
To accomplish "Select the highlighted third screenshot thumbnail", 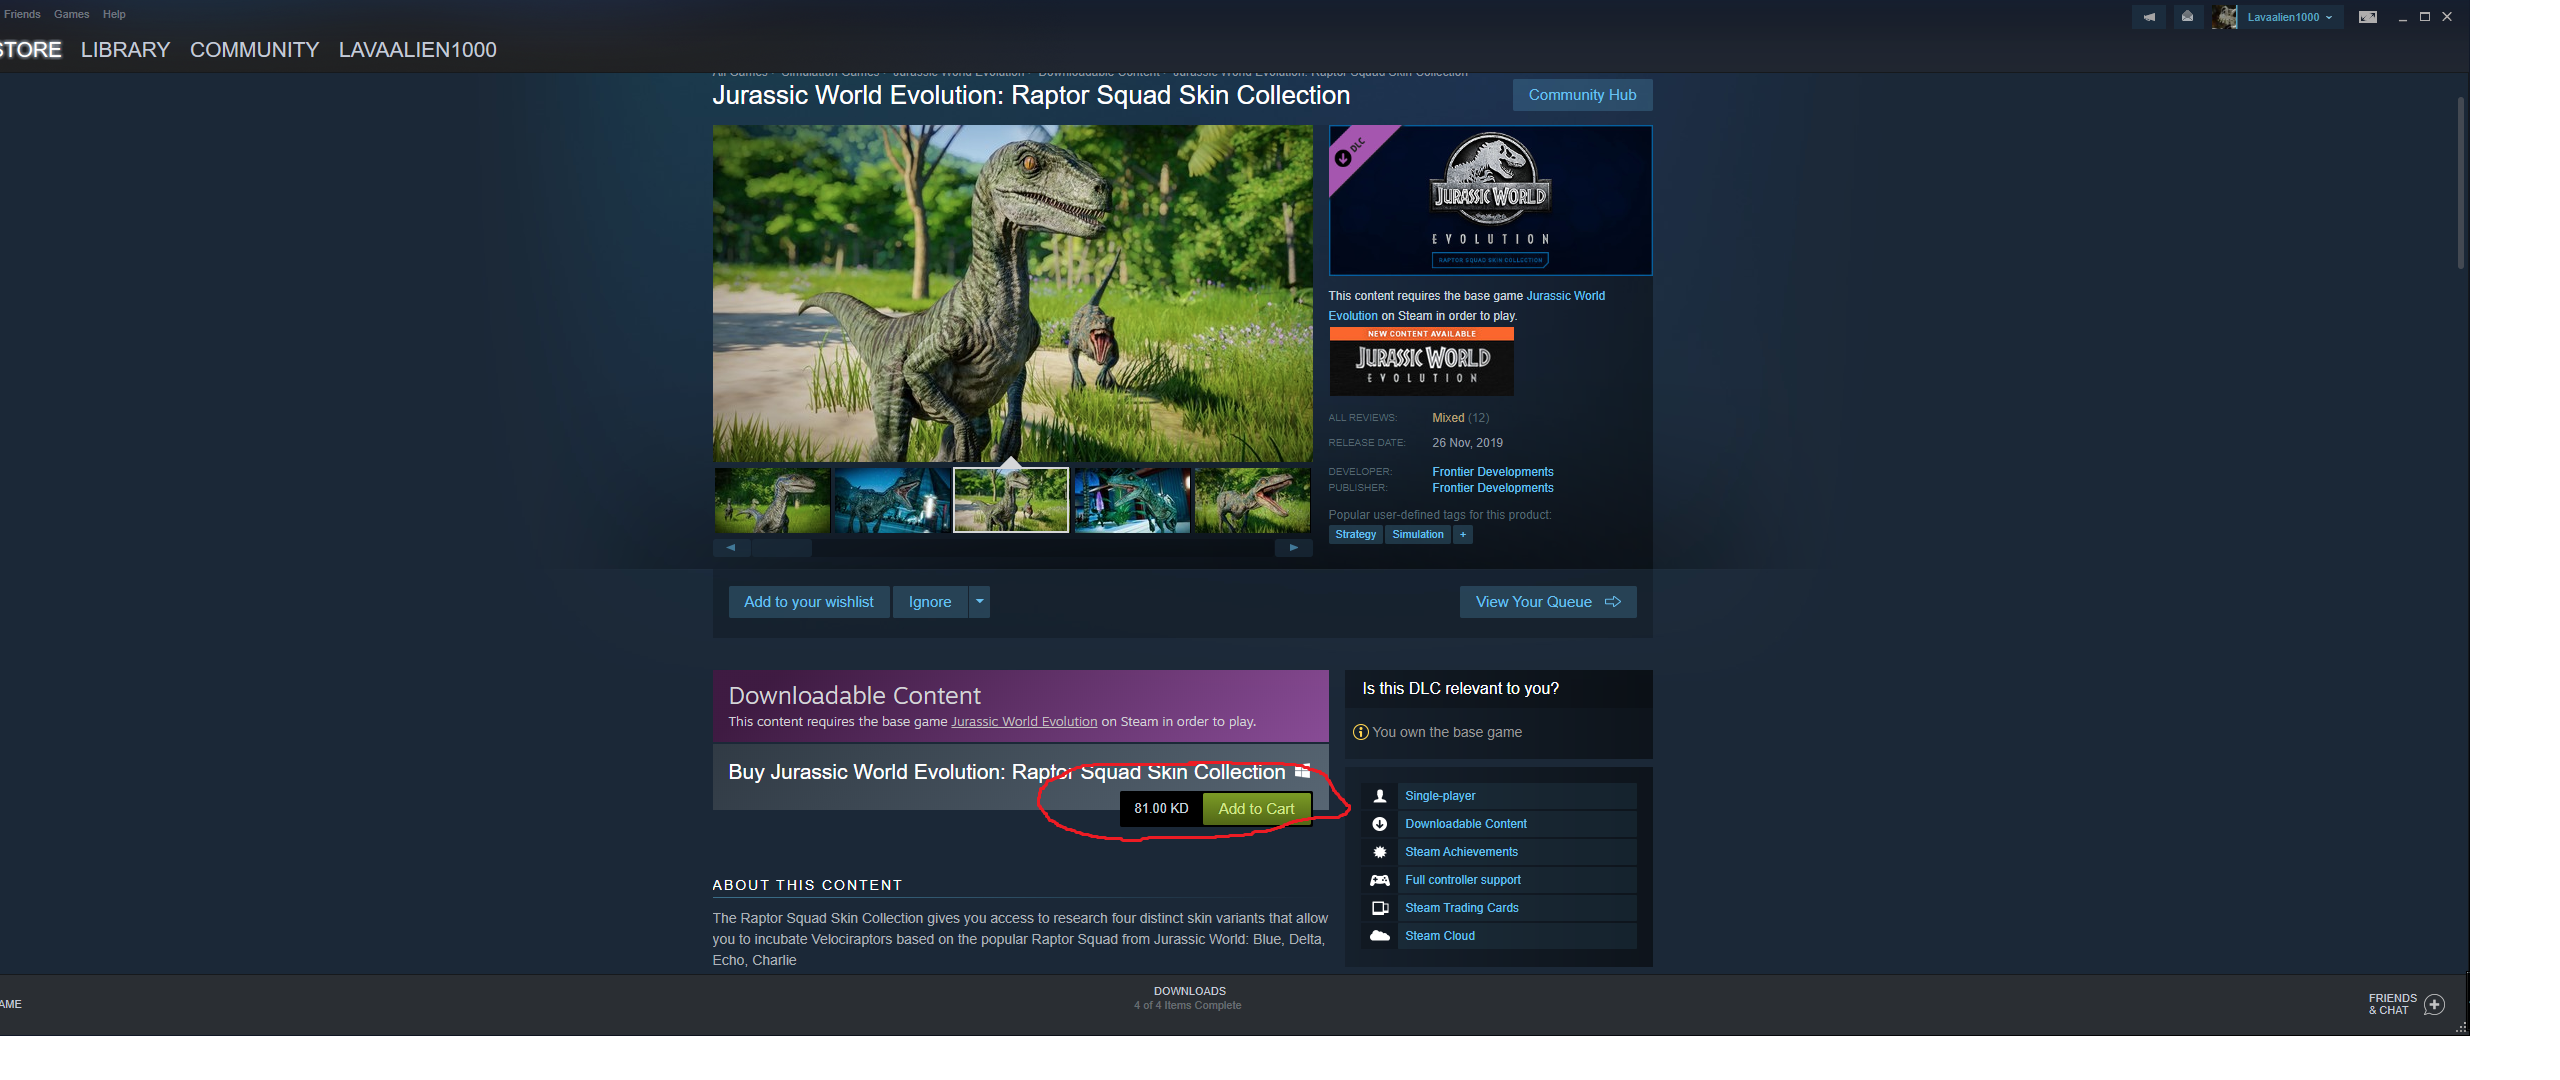I will [x=1011, y=500].
